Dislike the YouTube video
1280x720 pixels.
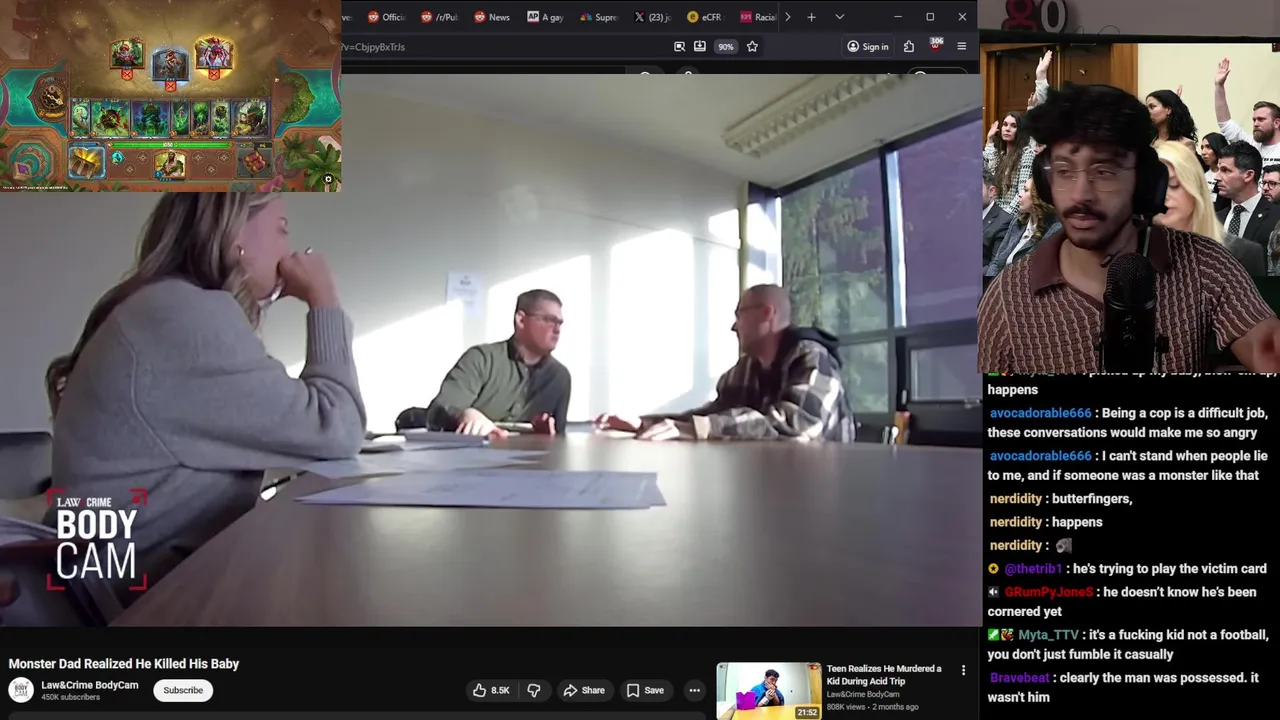[534, 690]
